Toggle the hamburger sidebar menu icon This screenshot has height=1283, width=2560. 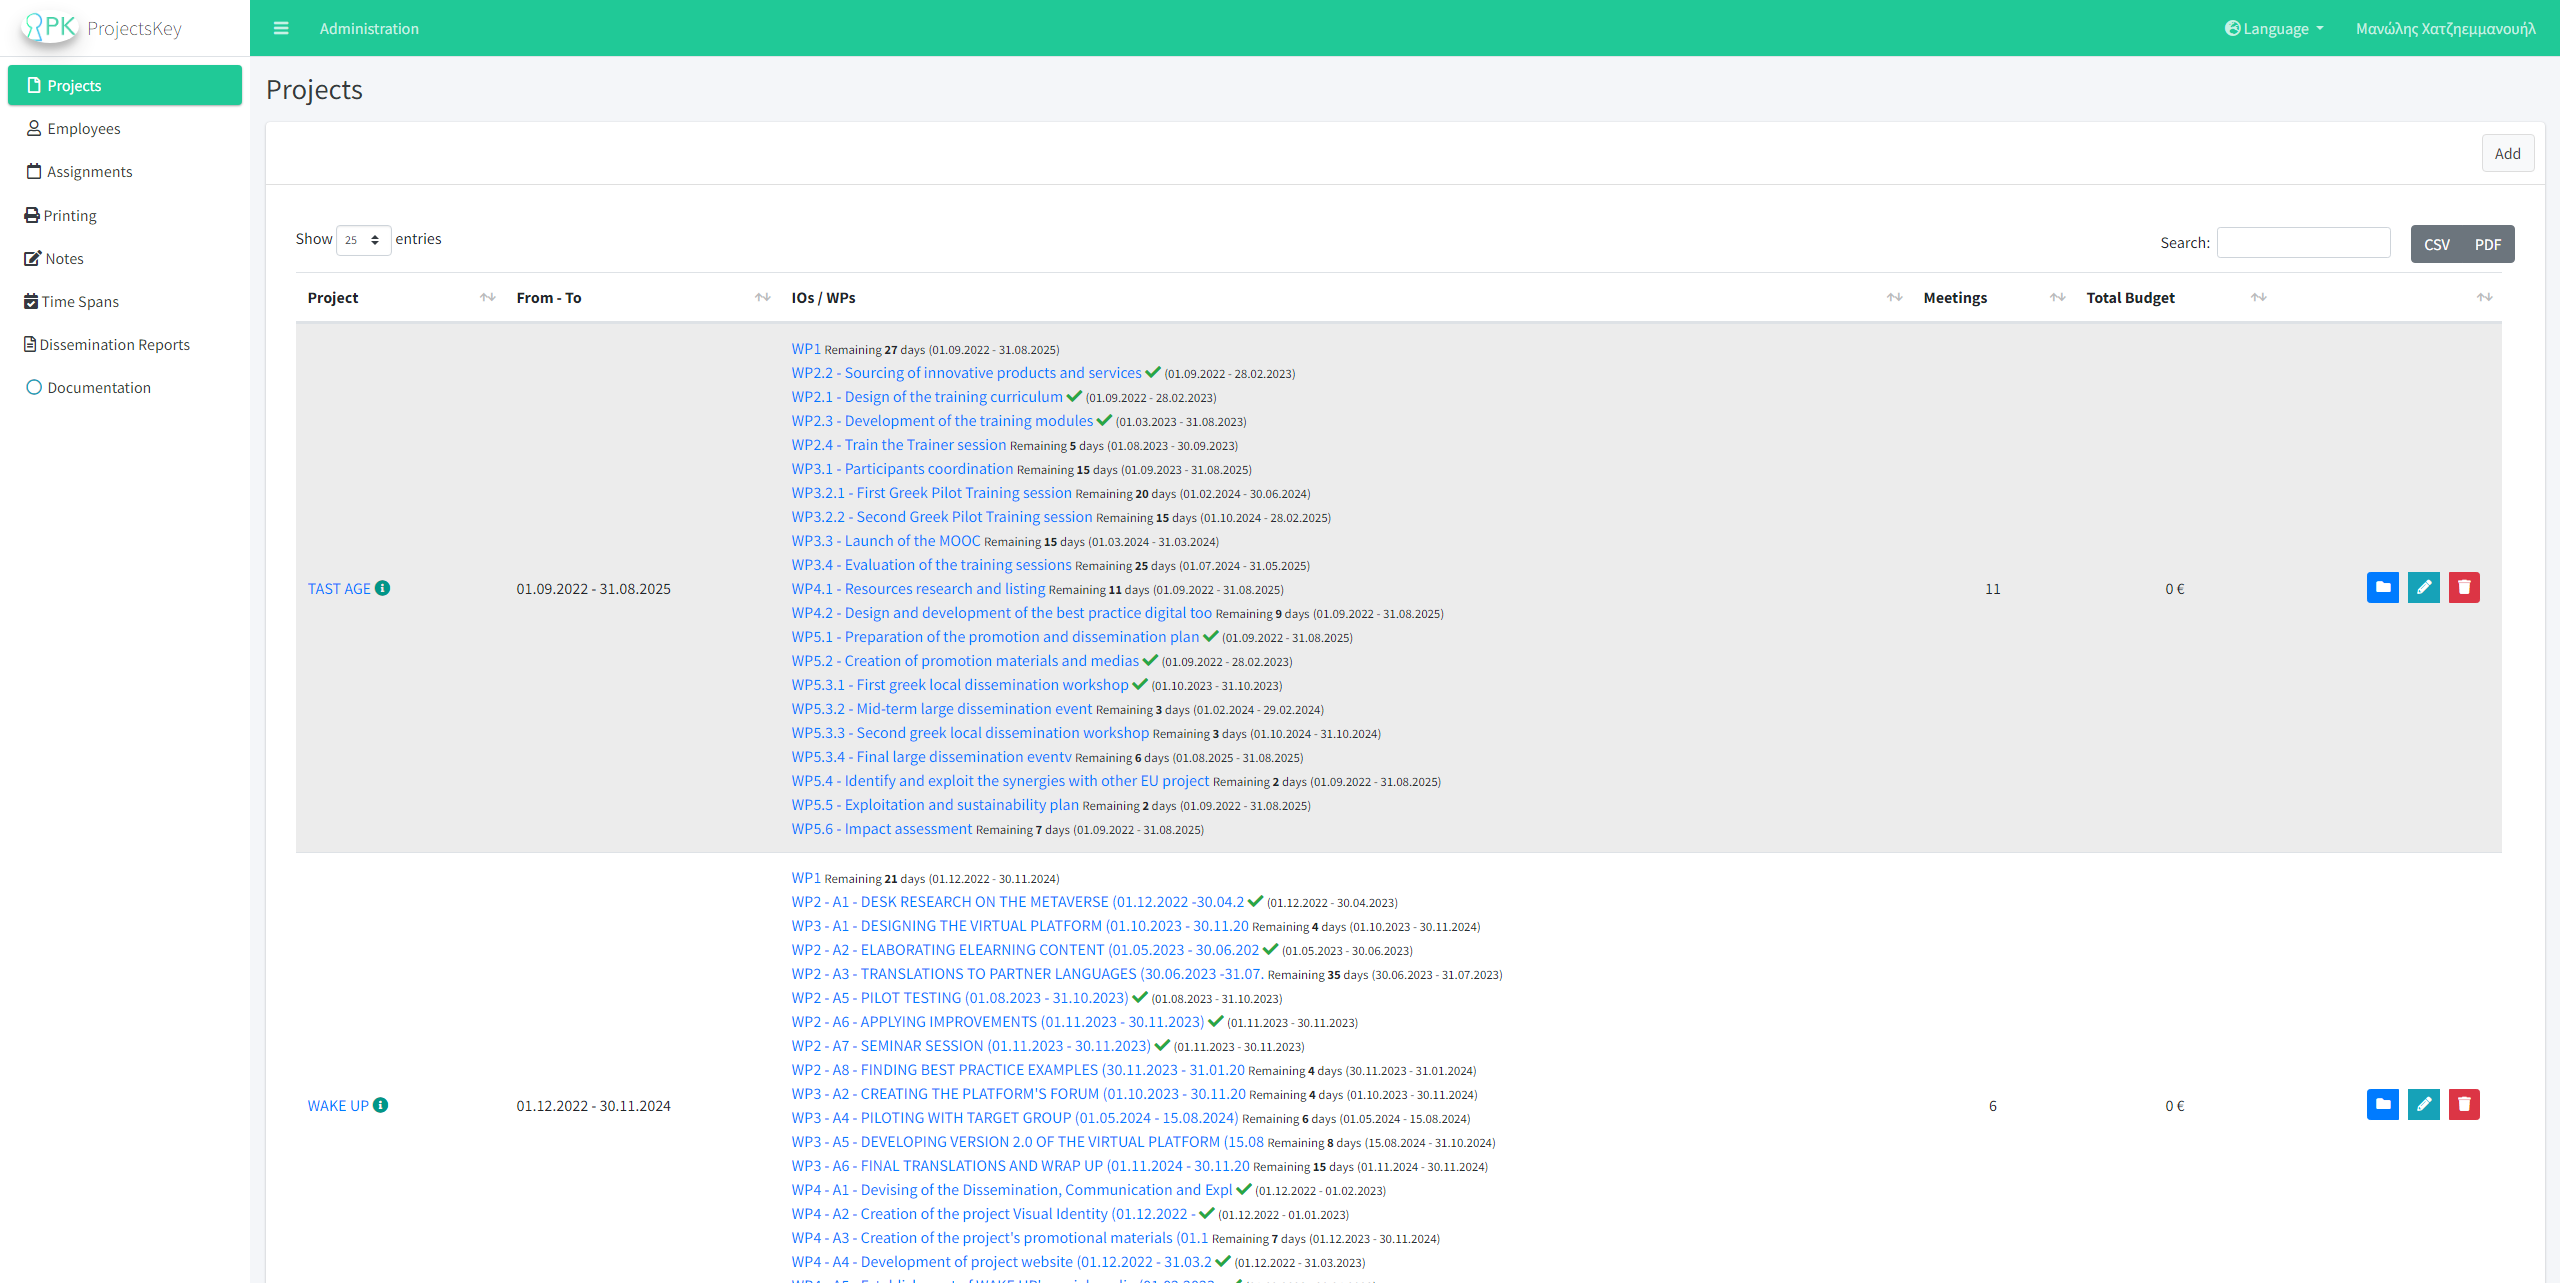(281, 28)
